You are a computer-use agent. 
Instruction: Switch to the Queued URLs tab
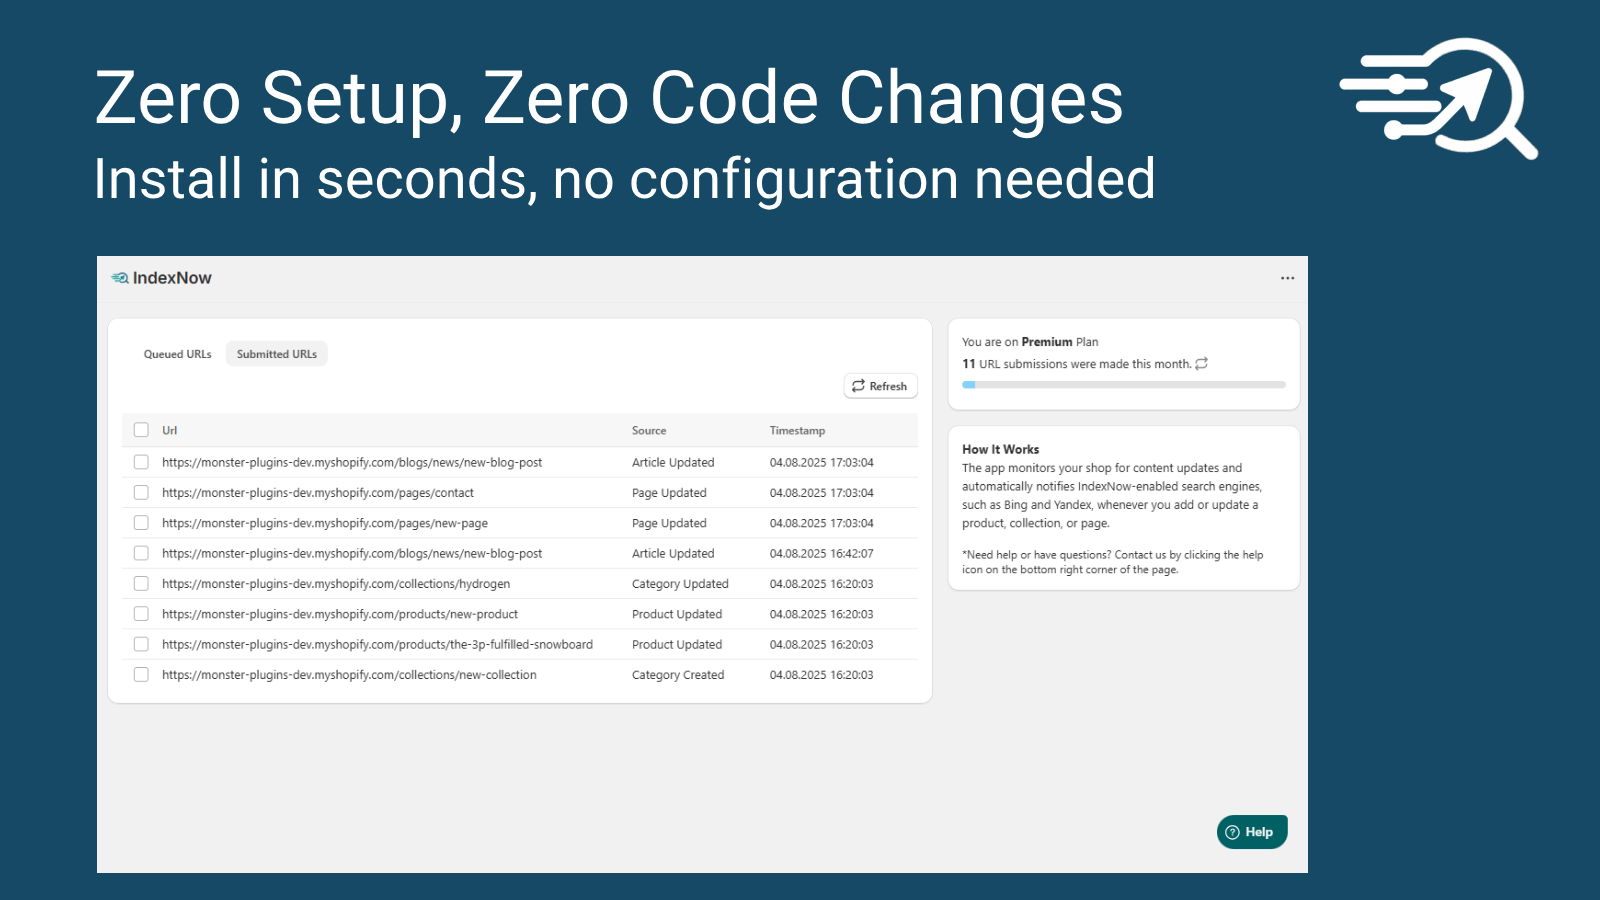(x=177, y=353)
